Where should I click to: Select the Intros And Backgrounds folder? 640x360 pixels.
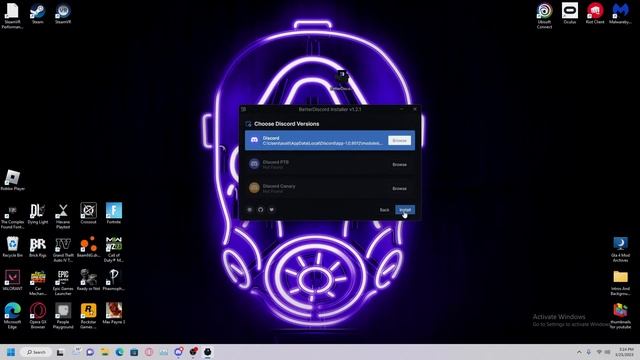(x=620, y=283)
